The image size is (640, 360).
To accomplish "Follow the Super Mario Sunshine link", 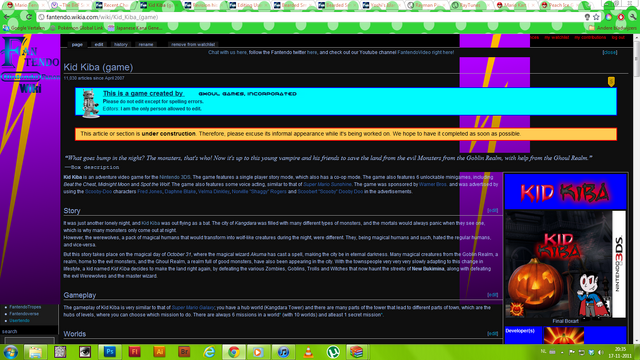I will 327,184.
